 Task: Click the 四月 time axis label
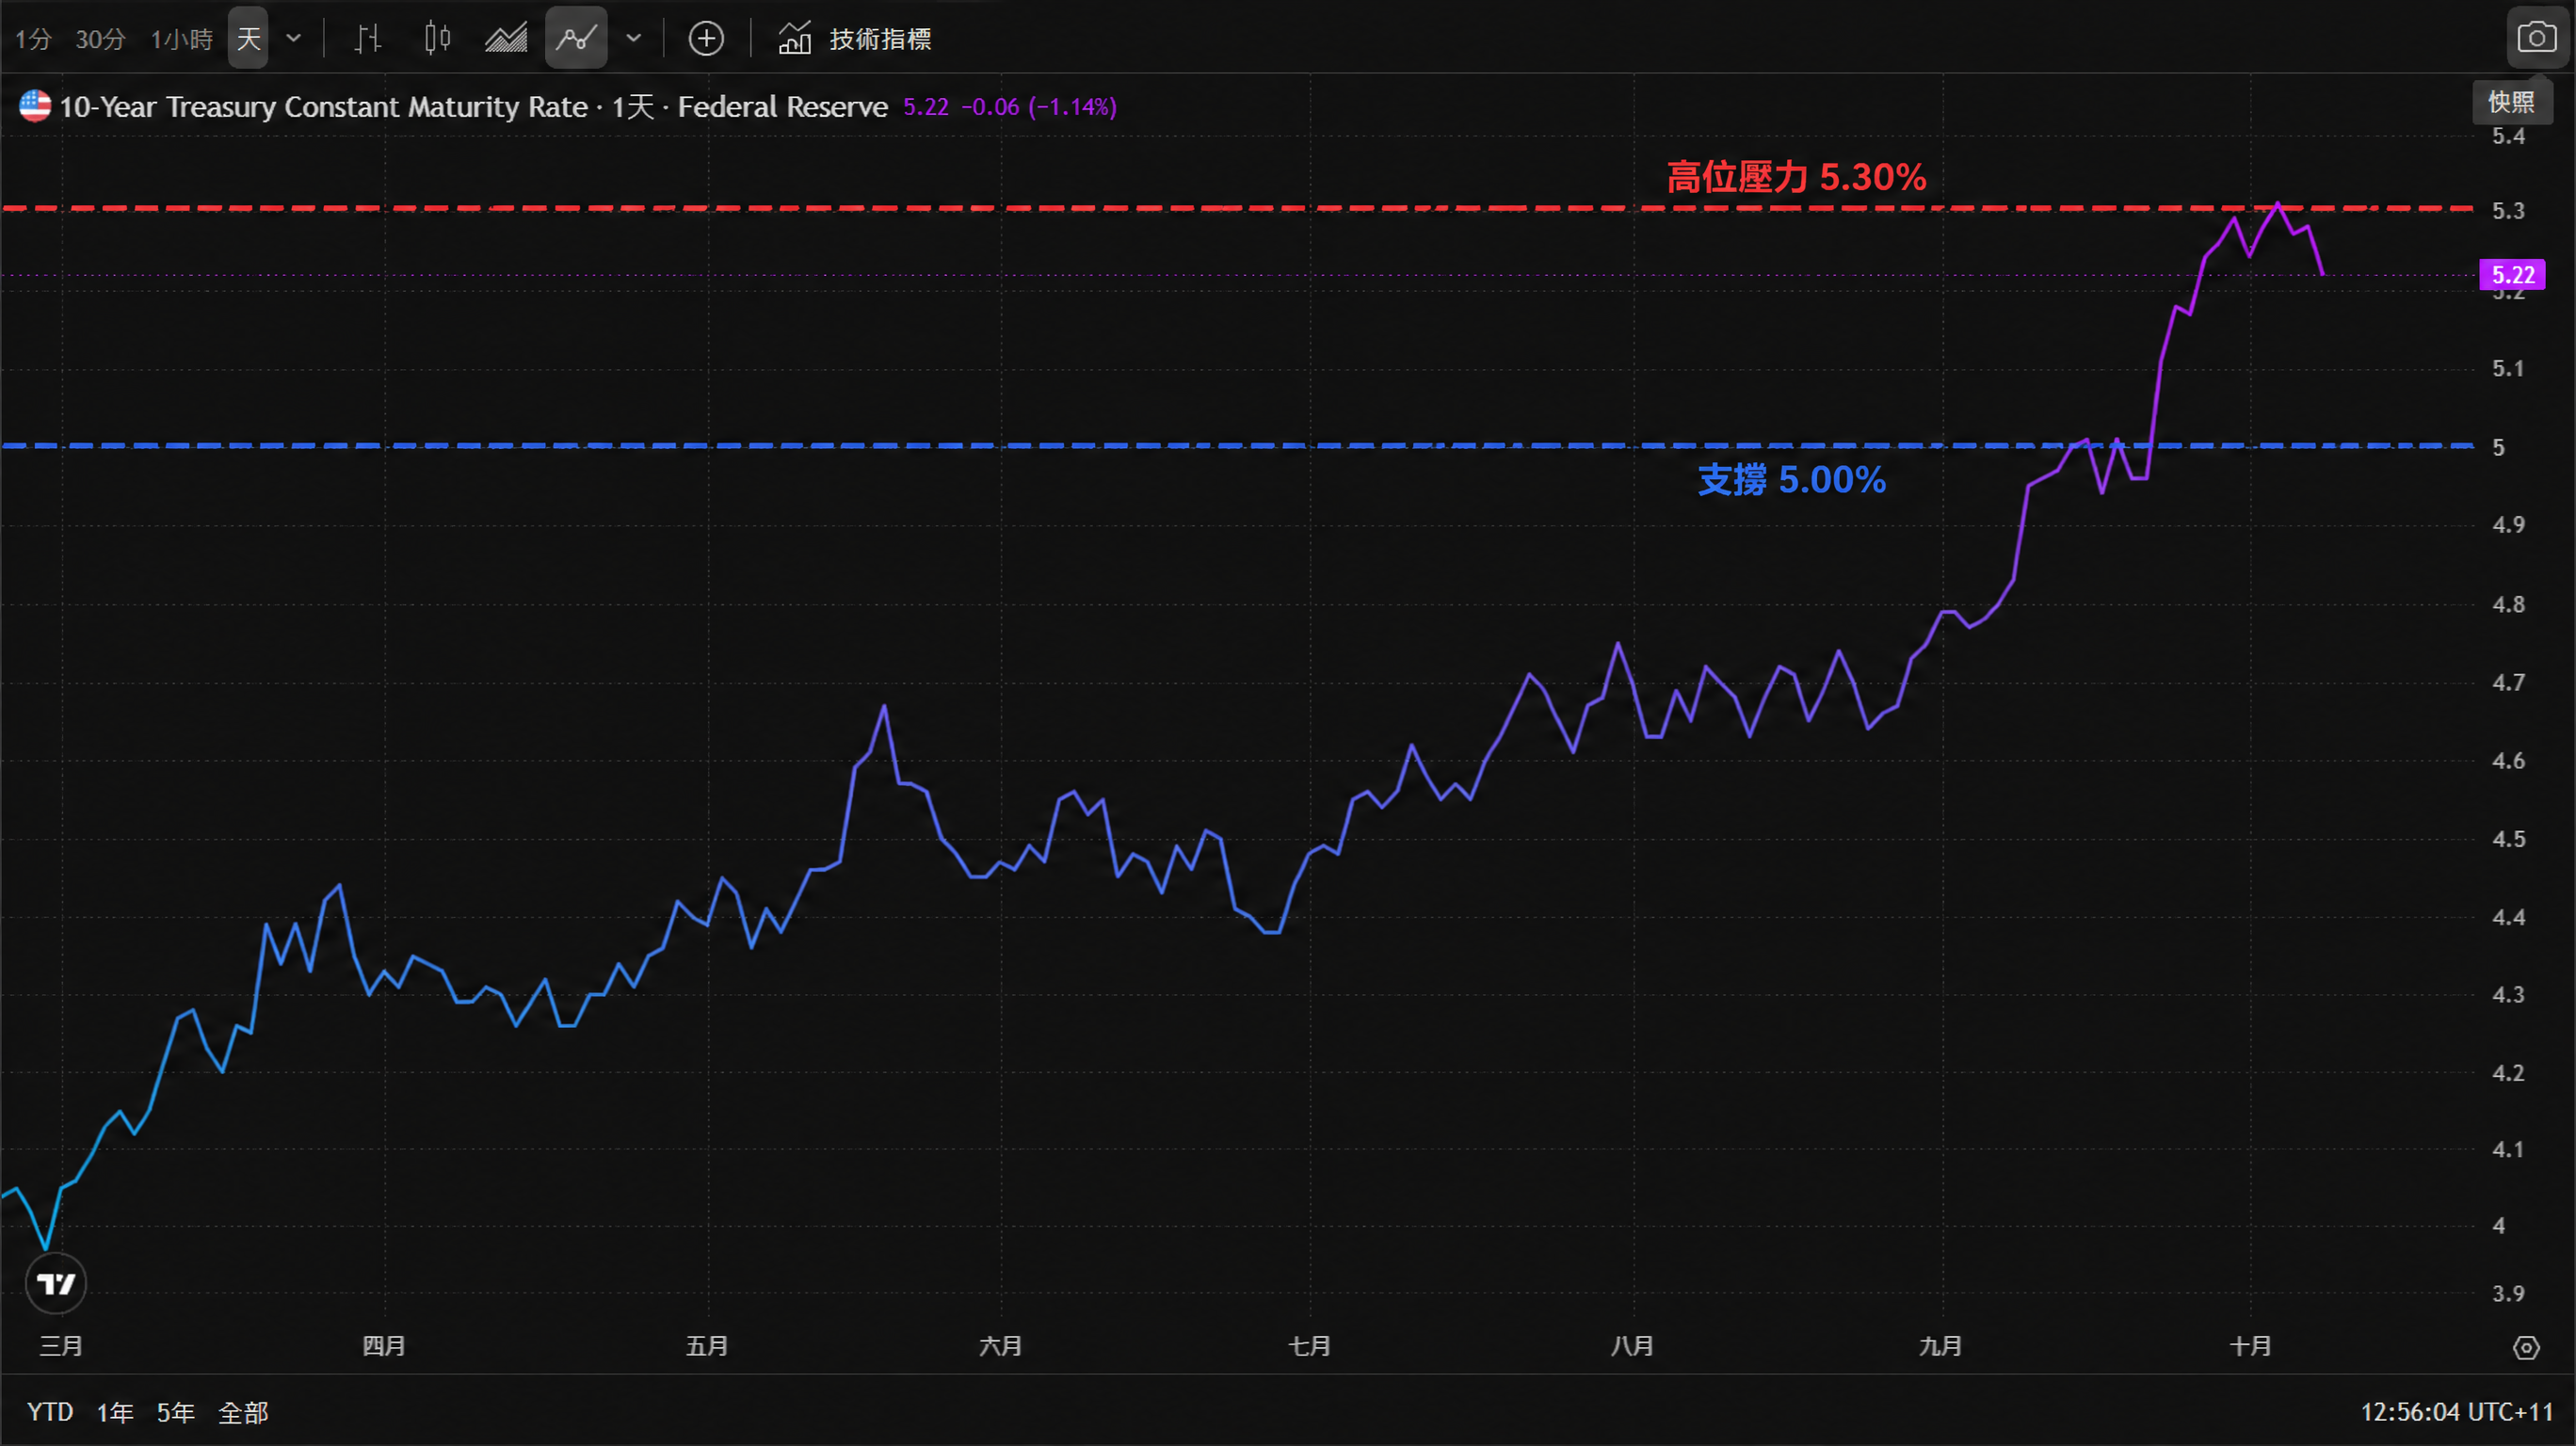(x=384, y=1346)
